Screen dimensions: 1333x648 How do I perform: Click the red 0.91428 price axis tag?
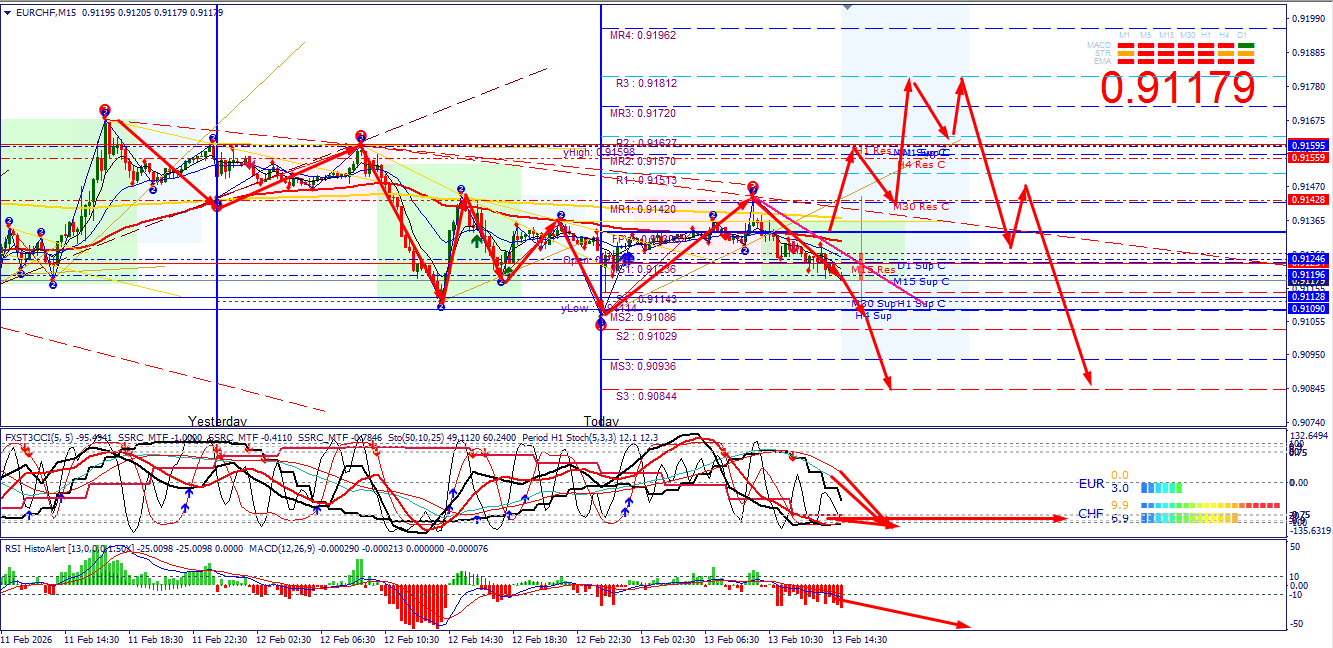coord(1308,200)
